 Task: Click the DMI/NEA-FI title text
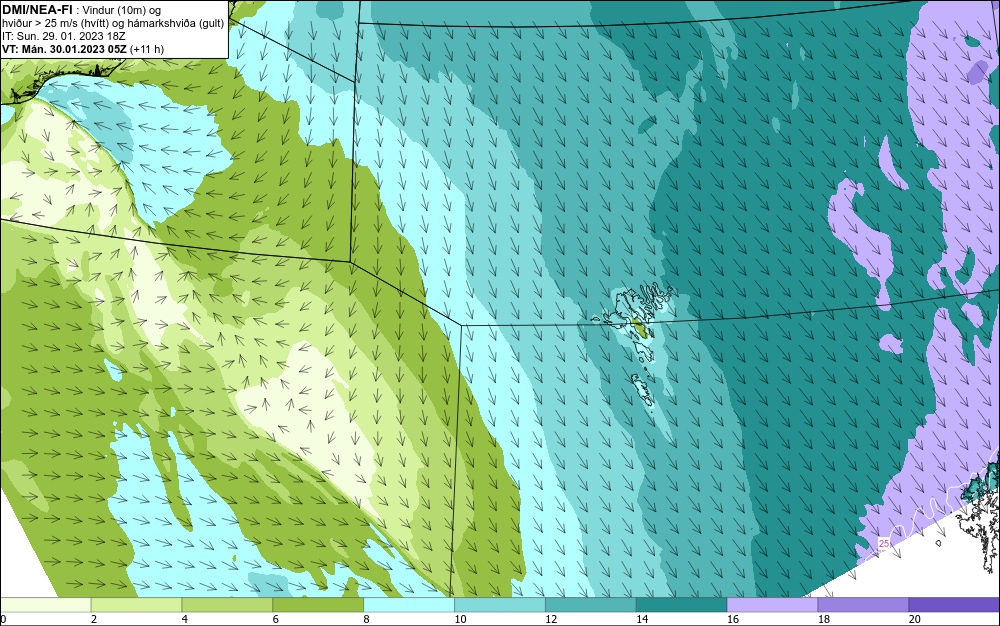(x=37, y=10)
